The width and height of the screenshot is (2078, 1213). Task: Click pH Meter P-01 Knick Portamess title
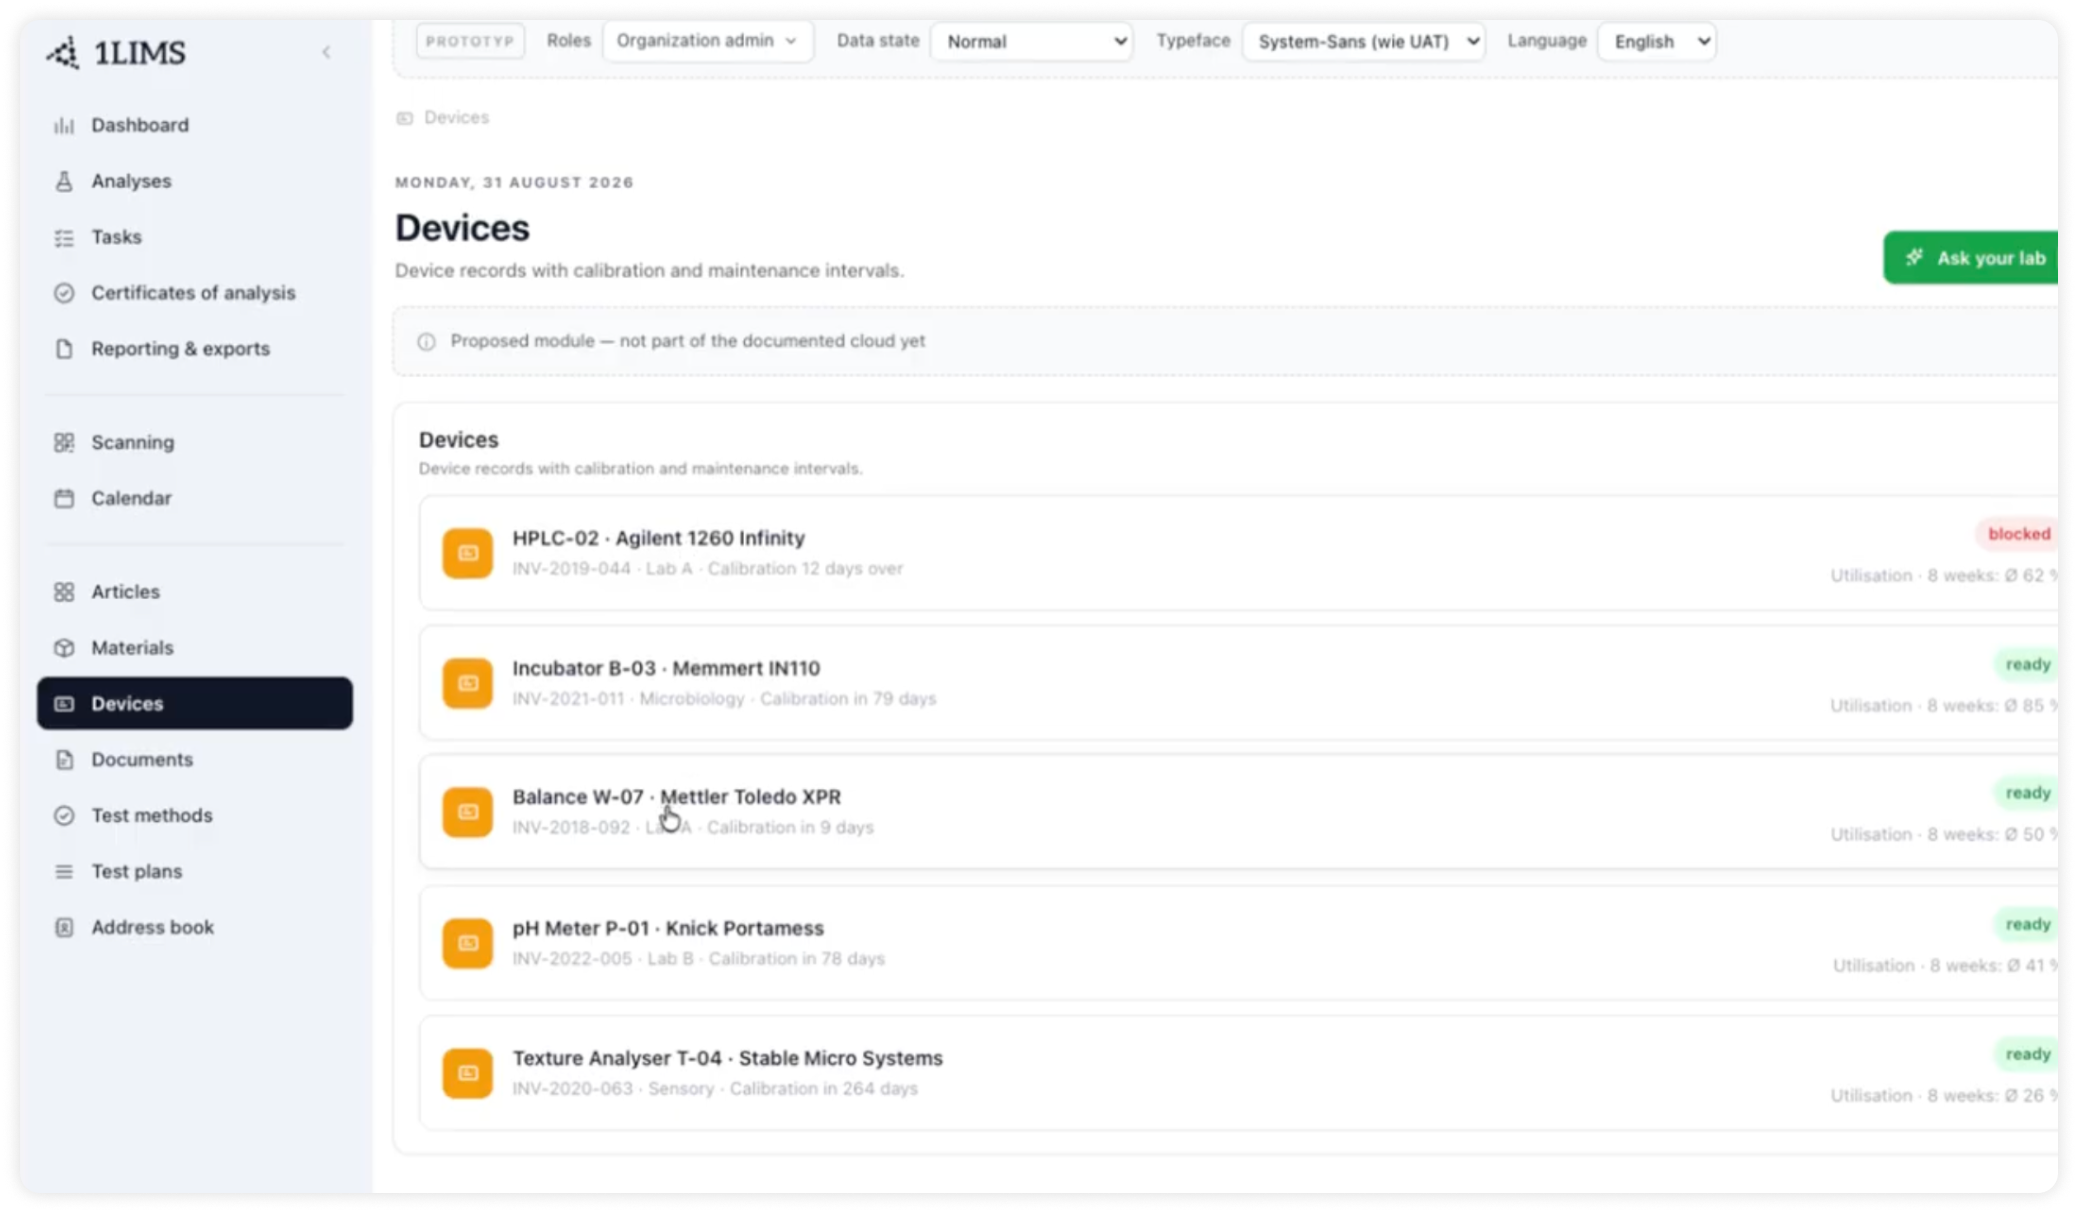click(x=668, y=928)
